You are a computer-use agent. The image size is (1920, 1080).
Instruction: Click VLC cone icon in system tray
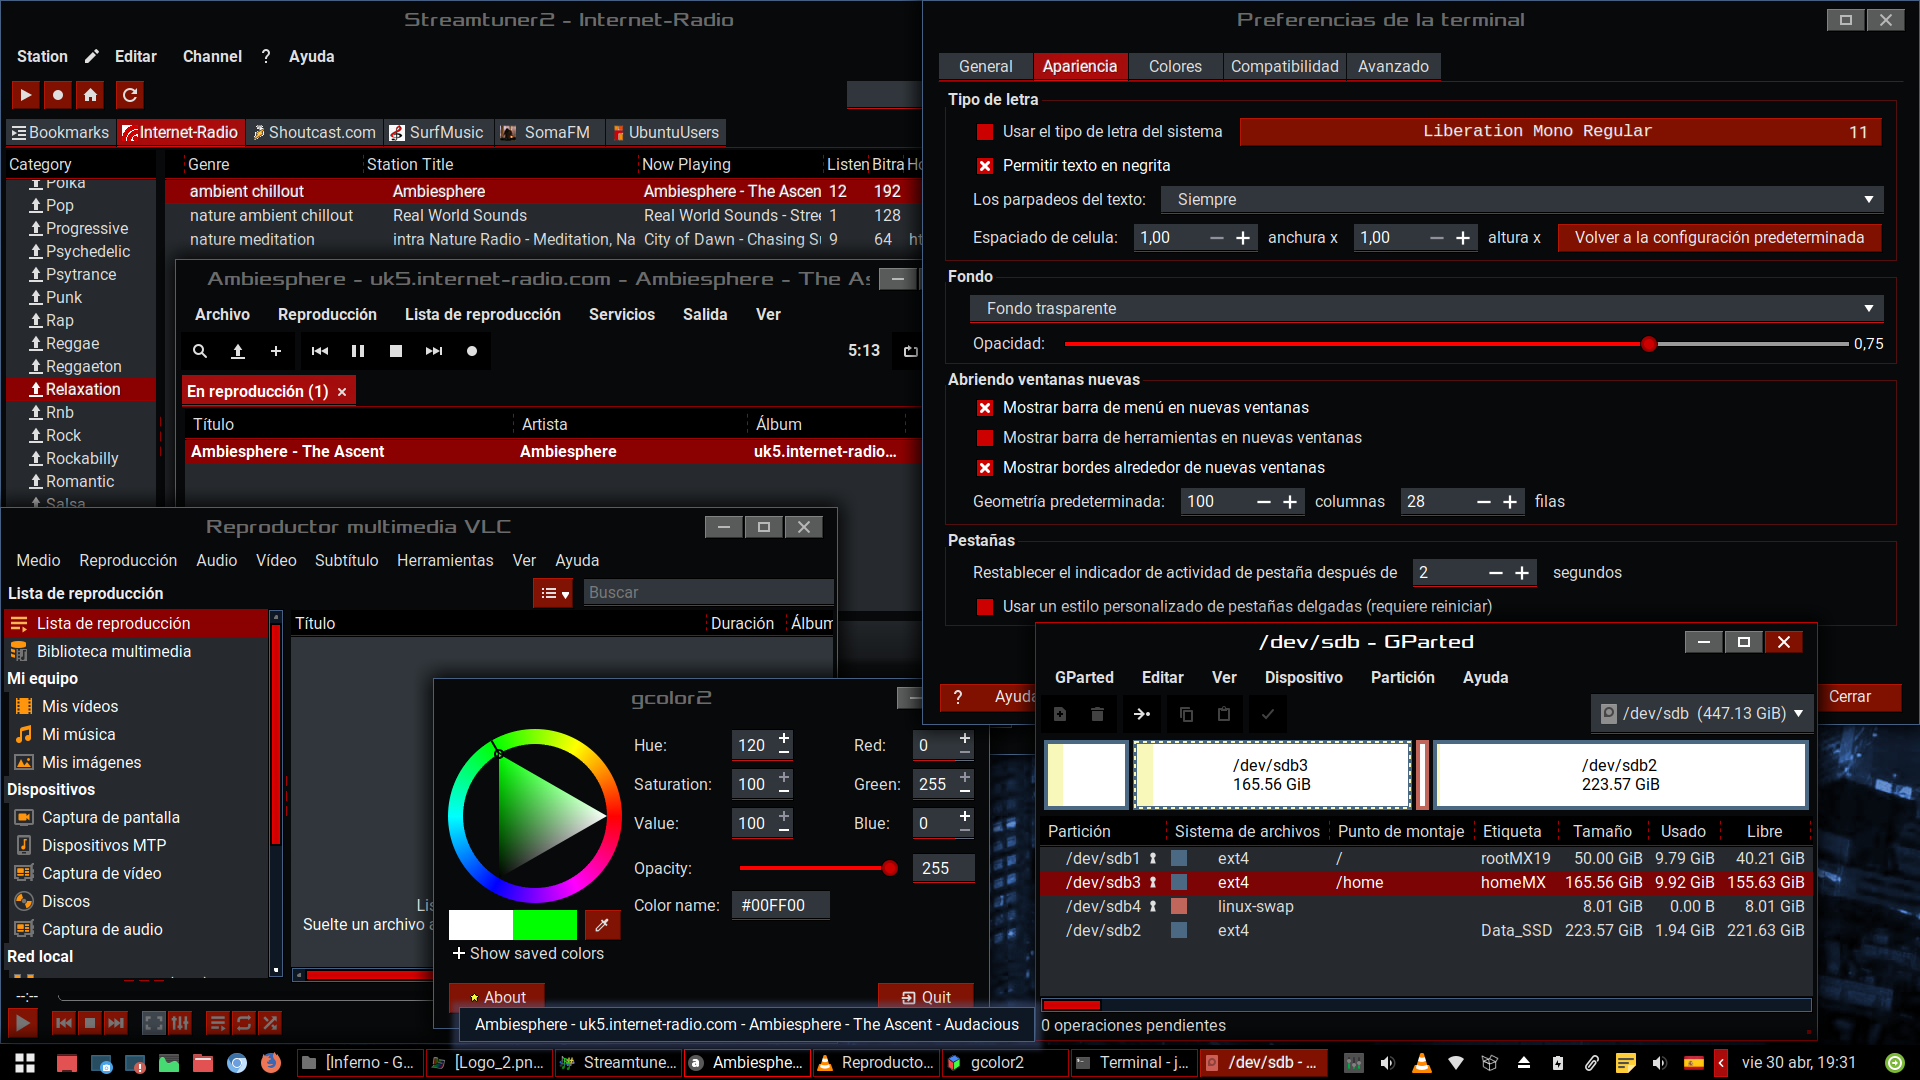point(1421,1062)
